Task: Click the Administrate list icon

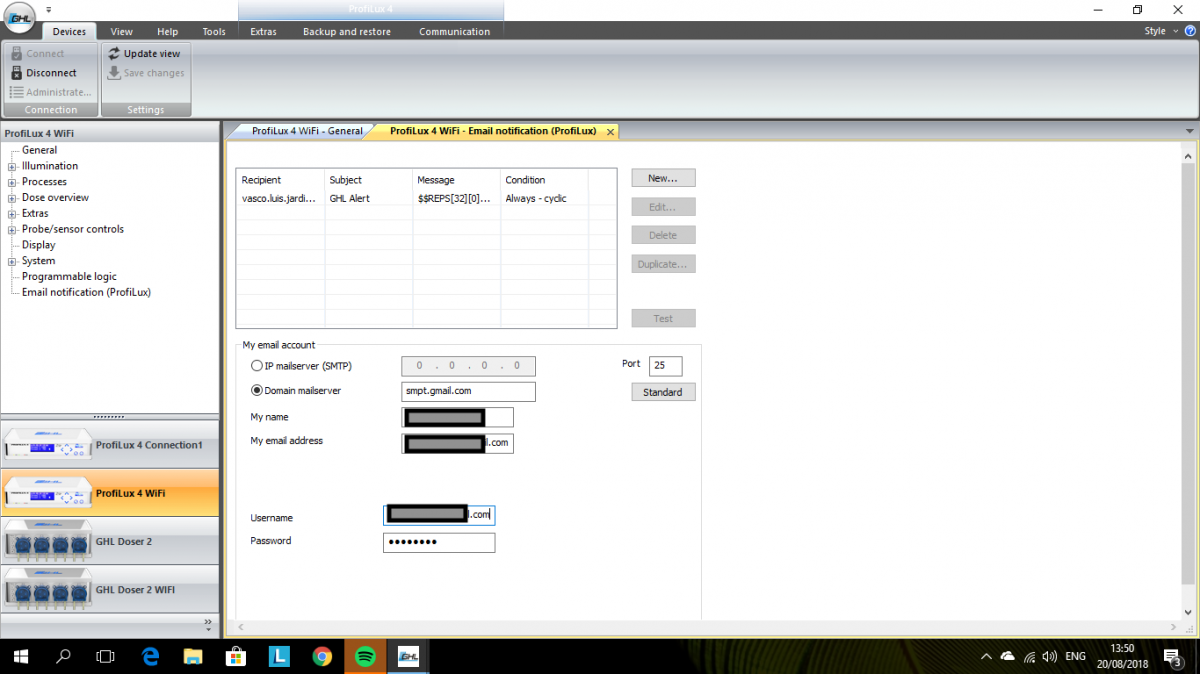Action: pyautogui.click(x=16, y=92)
